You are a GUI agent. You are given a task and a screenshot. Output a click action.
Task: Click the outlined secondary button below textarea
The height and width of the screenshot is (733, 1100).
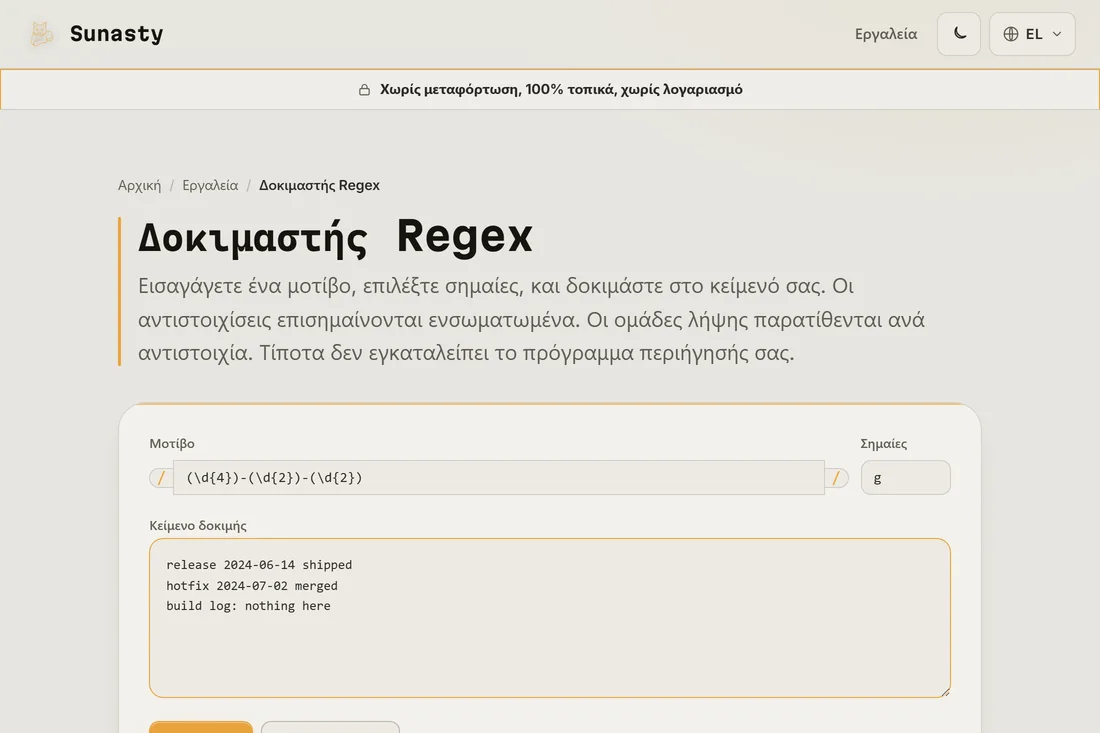330,727
